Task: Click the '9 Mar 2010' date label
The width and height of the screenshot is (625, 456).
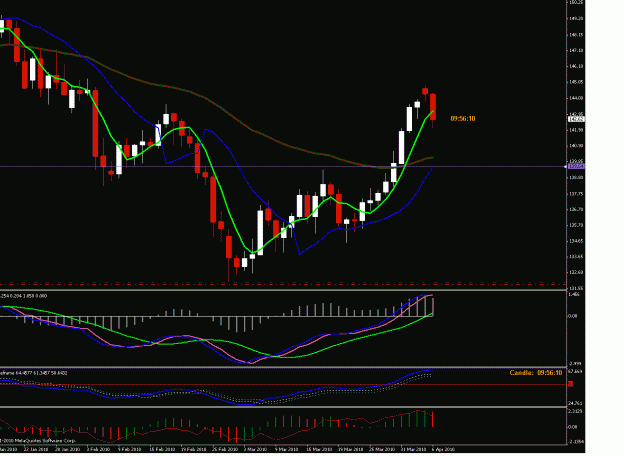Action: [287, 449]
